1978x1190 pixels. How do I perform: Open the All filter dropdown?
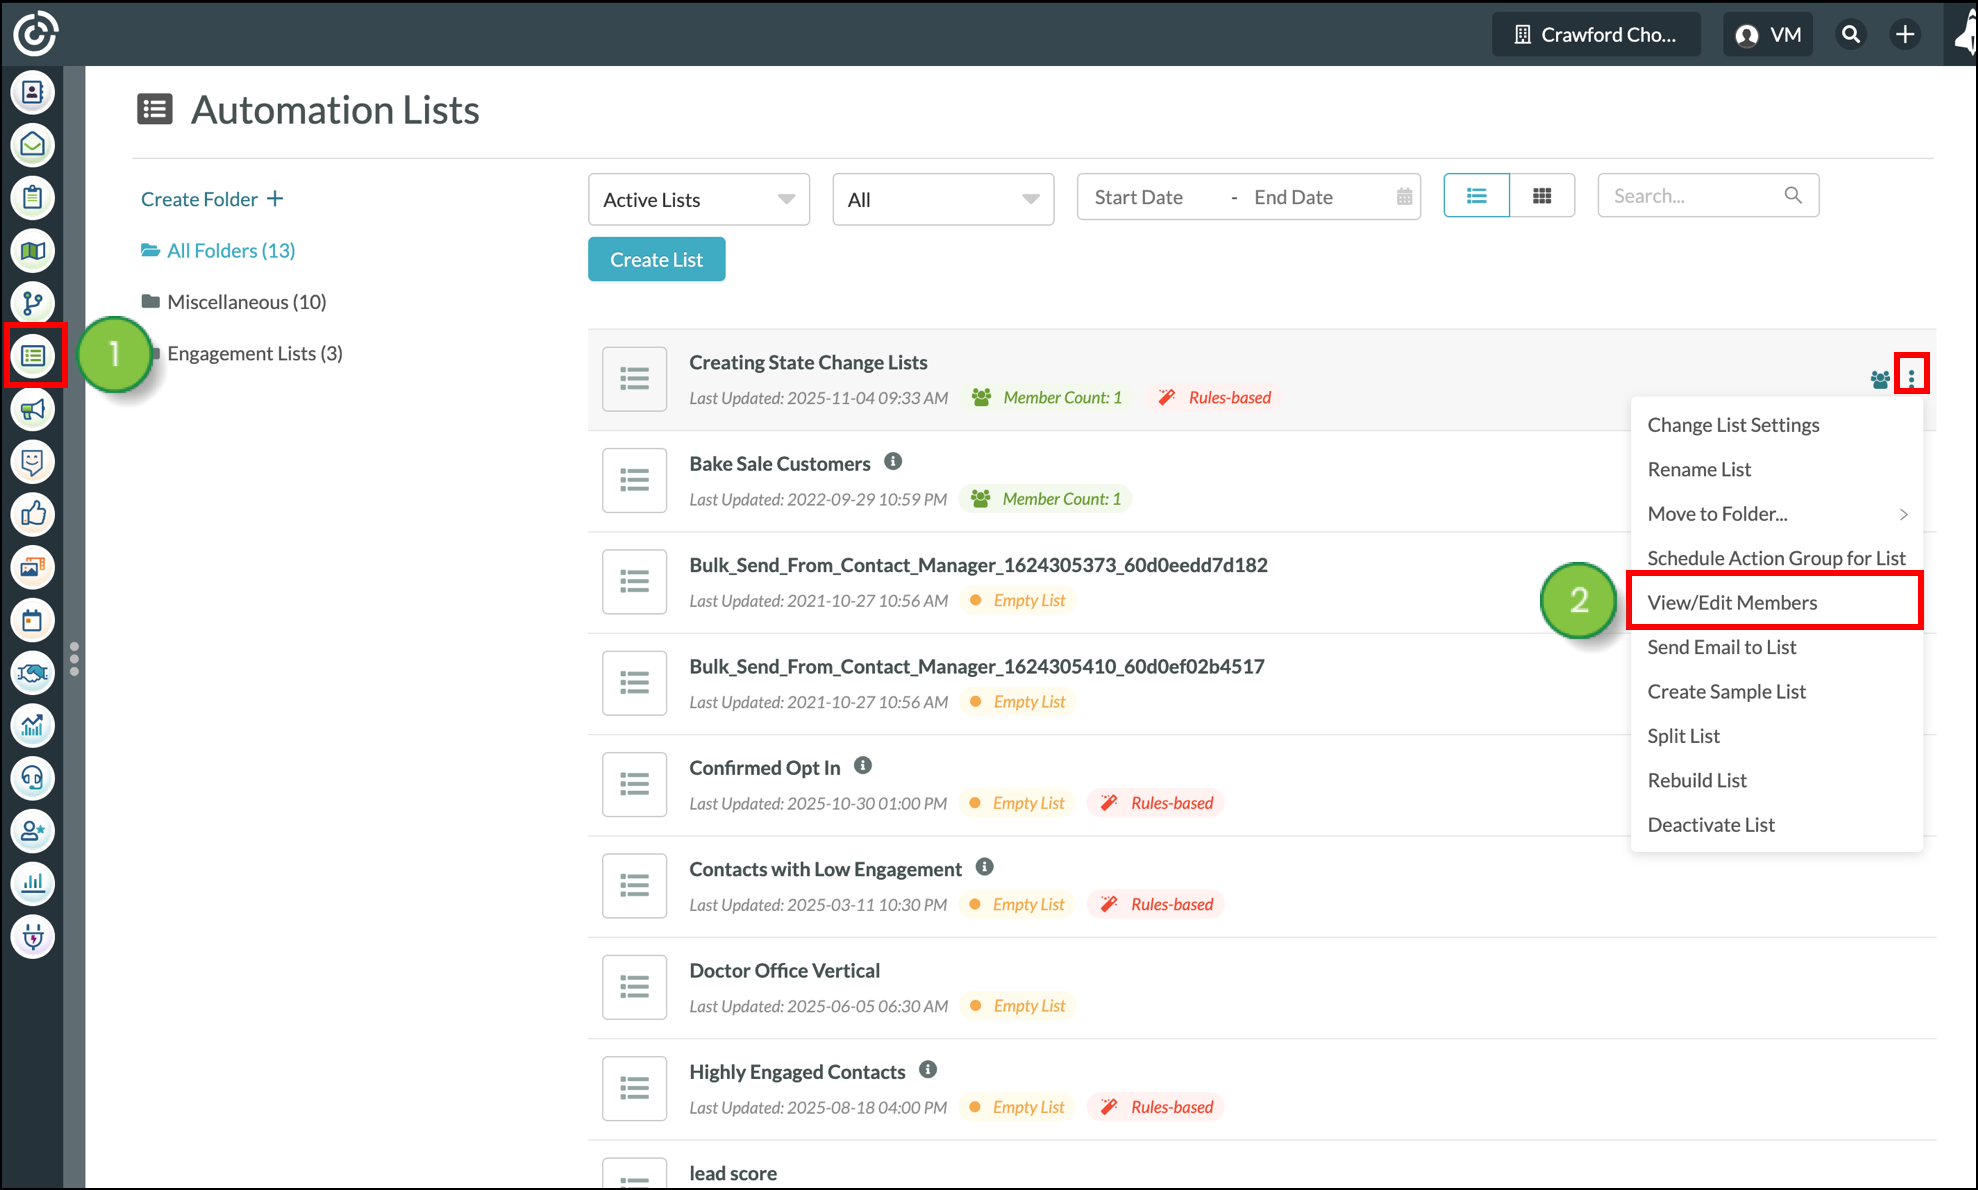point(942,199)
